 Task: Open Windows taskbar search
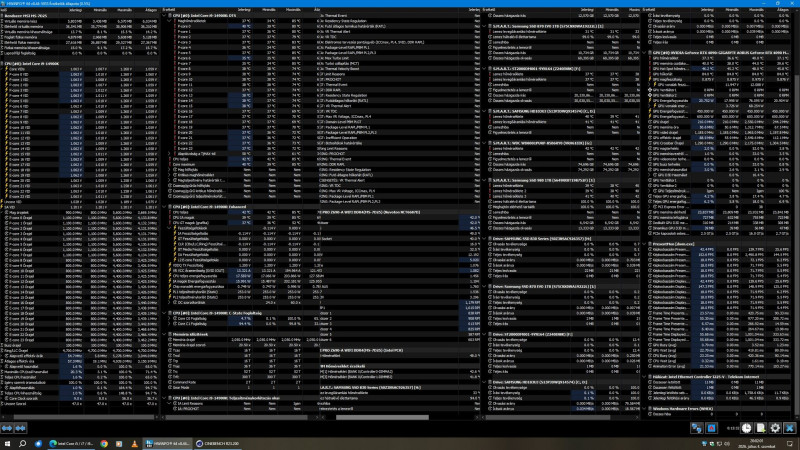22,444
